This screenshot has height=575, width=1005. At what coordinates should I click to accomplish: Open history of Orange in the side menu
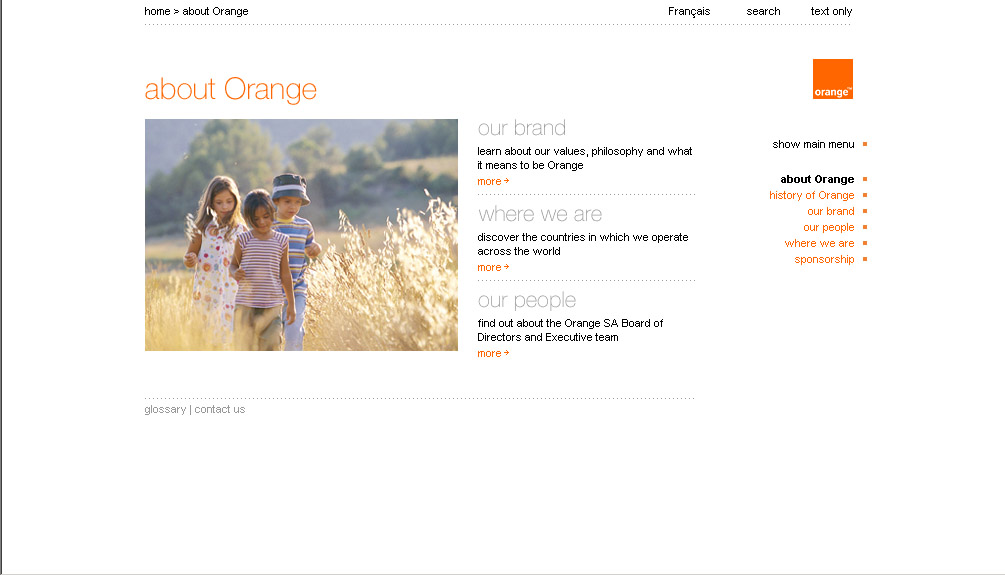point(811,195)
